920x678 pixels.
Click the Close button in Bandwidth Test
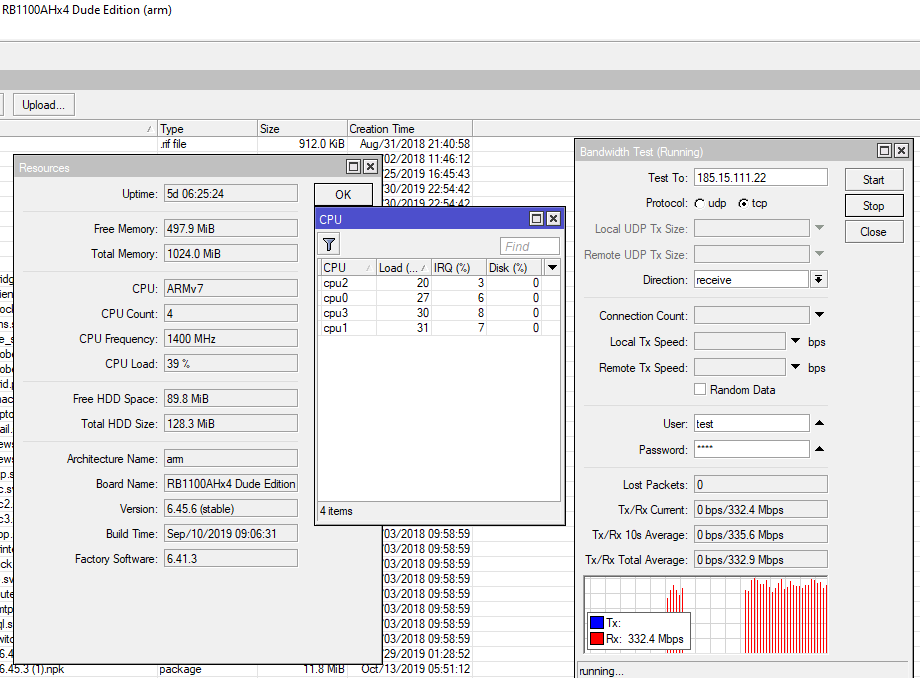point(874,232)
